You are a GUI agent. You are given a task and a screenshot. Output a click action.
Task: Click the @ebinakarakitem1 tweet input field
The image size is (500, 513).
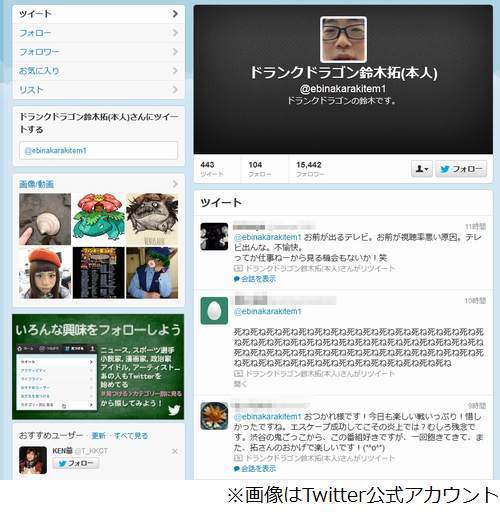98,150
